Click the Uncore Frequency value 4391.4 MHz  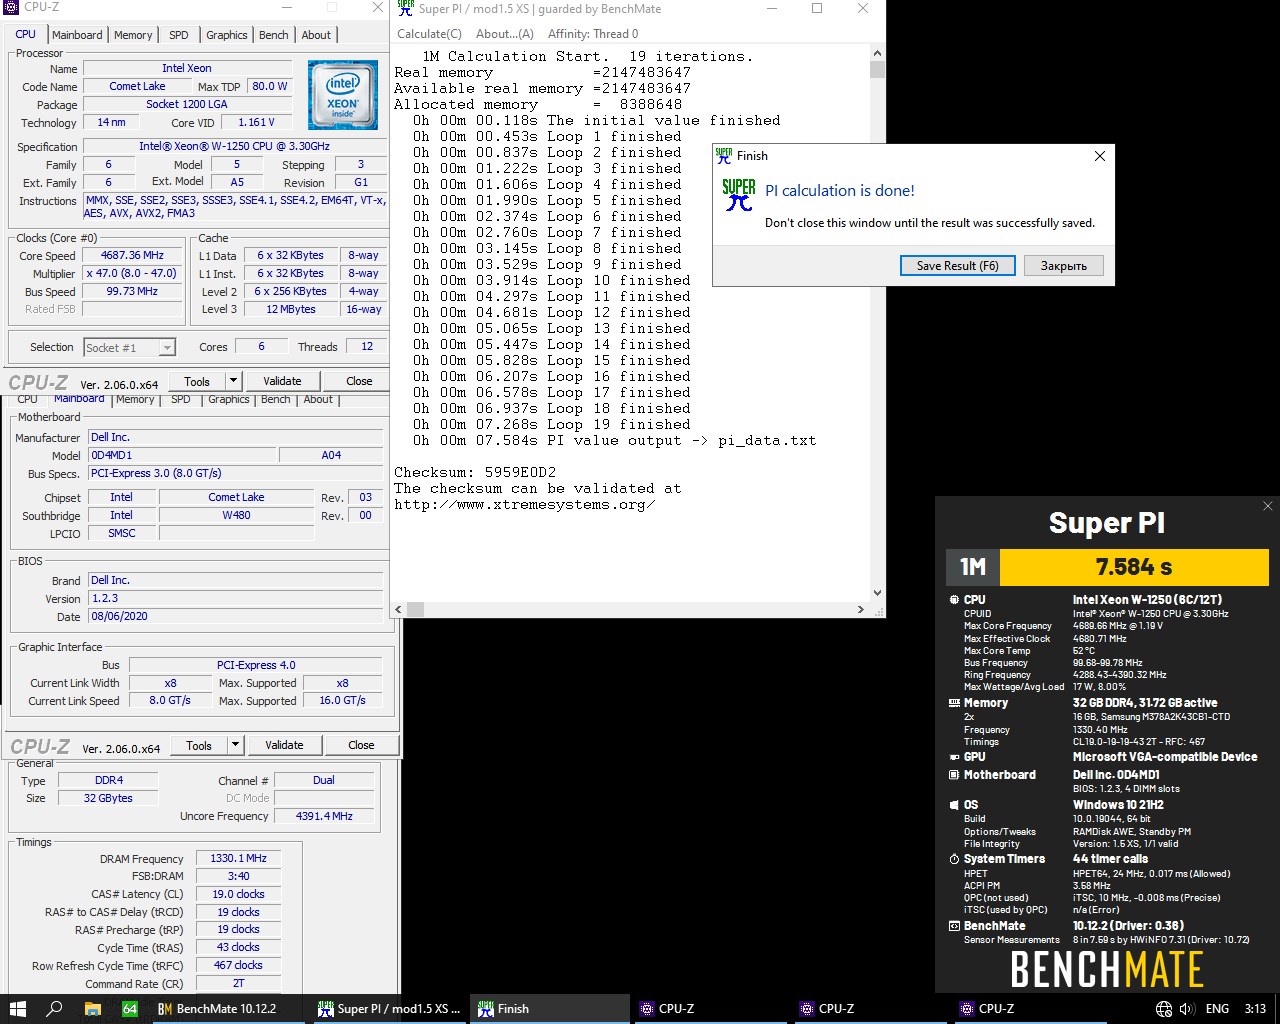pos(324,816)
